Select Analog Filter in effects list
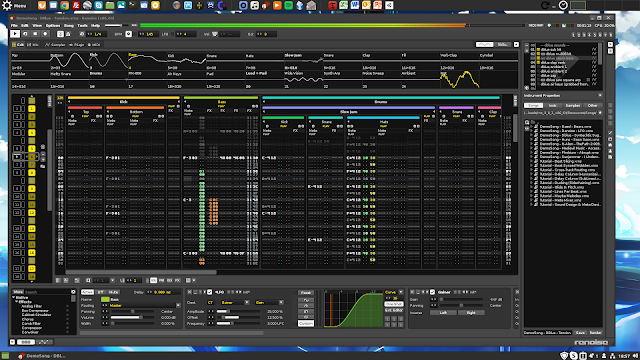Viewport: 640px width, 360px height. point(31,306)
